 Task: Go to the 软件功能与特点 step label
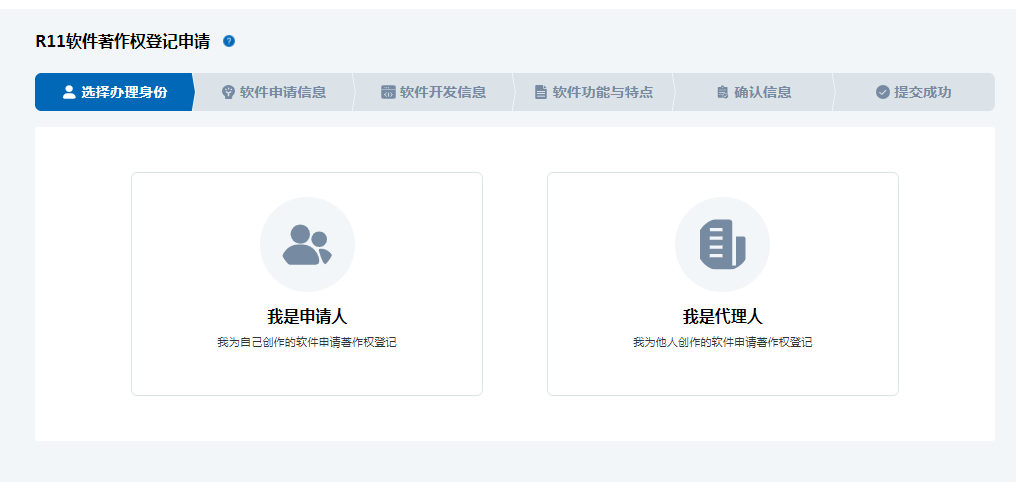(603, 92)
